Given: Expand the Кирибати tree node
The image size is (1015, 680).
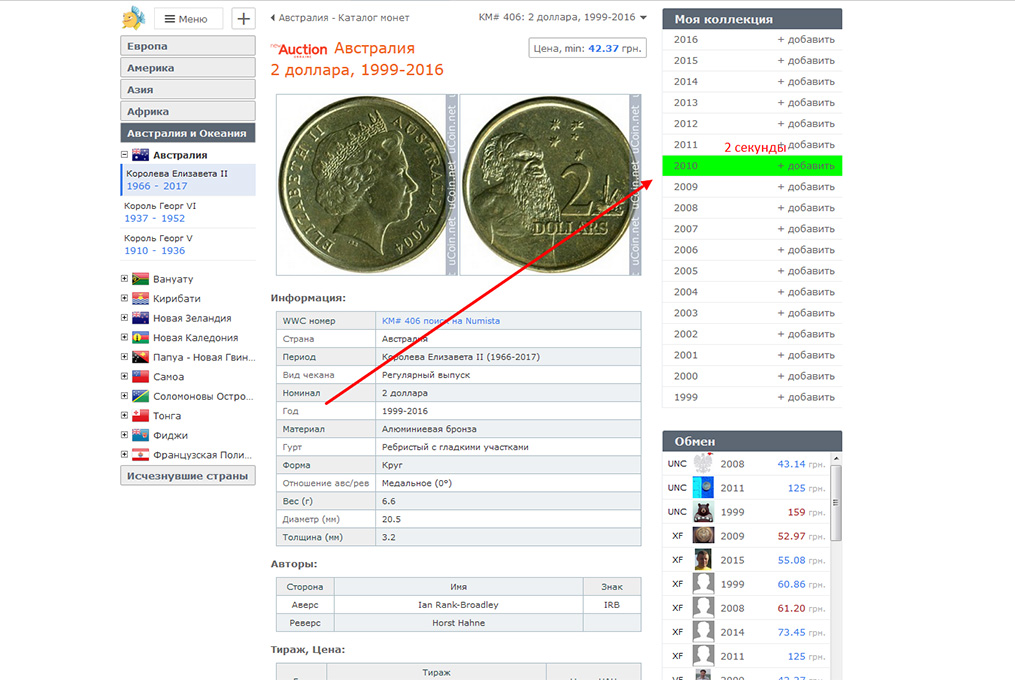Looking at the screenshot, I should pyautogui.click(x=125, y=299).
